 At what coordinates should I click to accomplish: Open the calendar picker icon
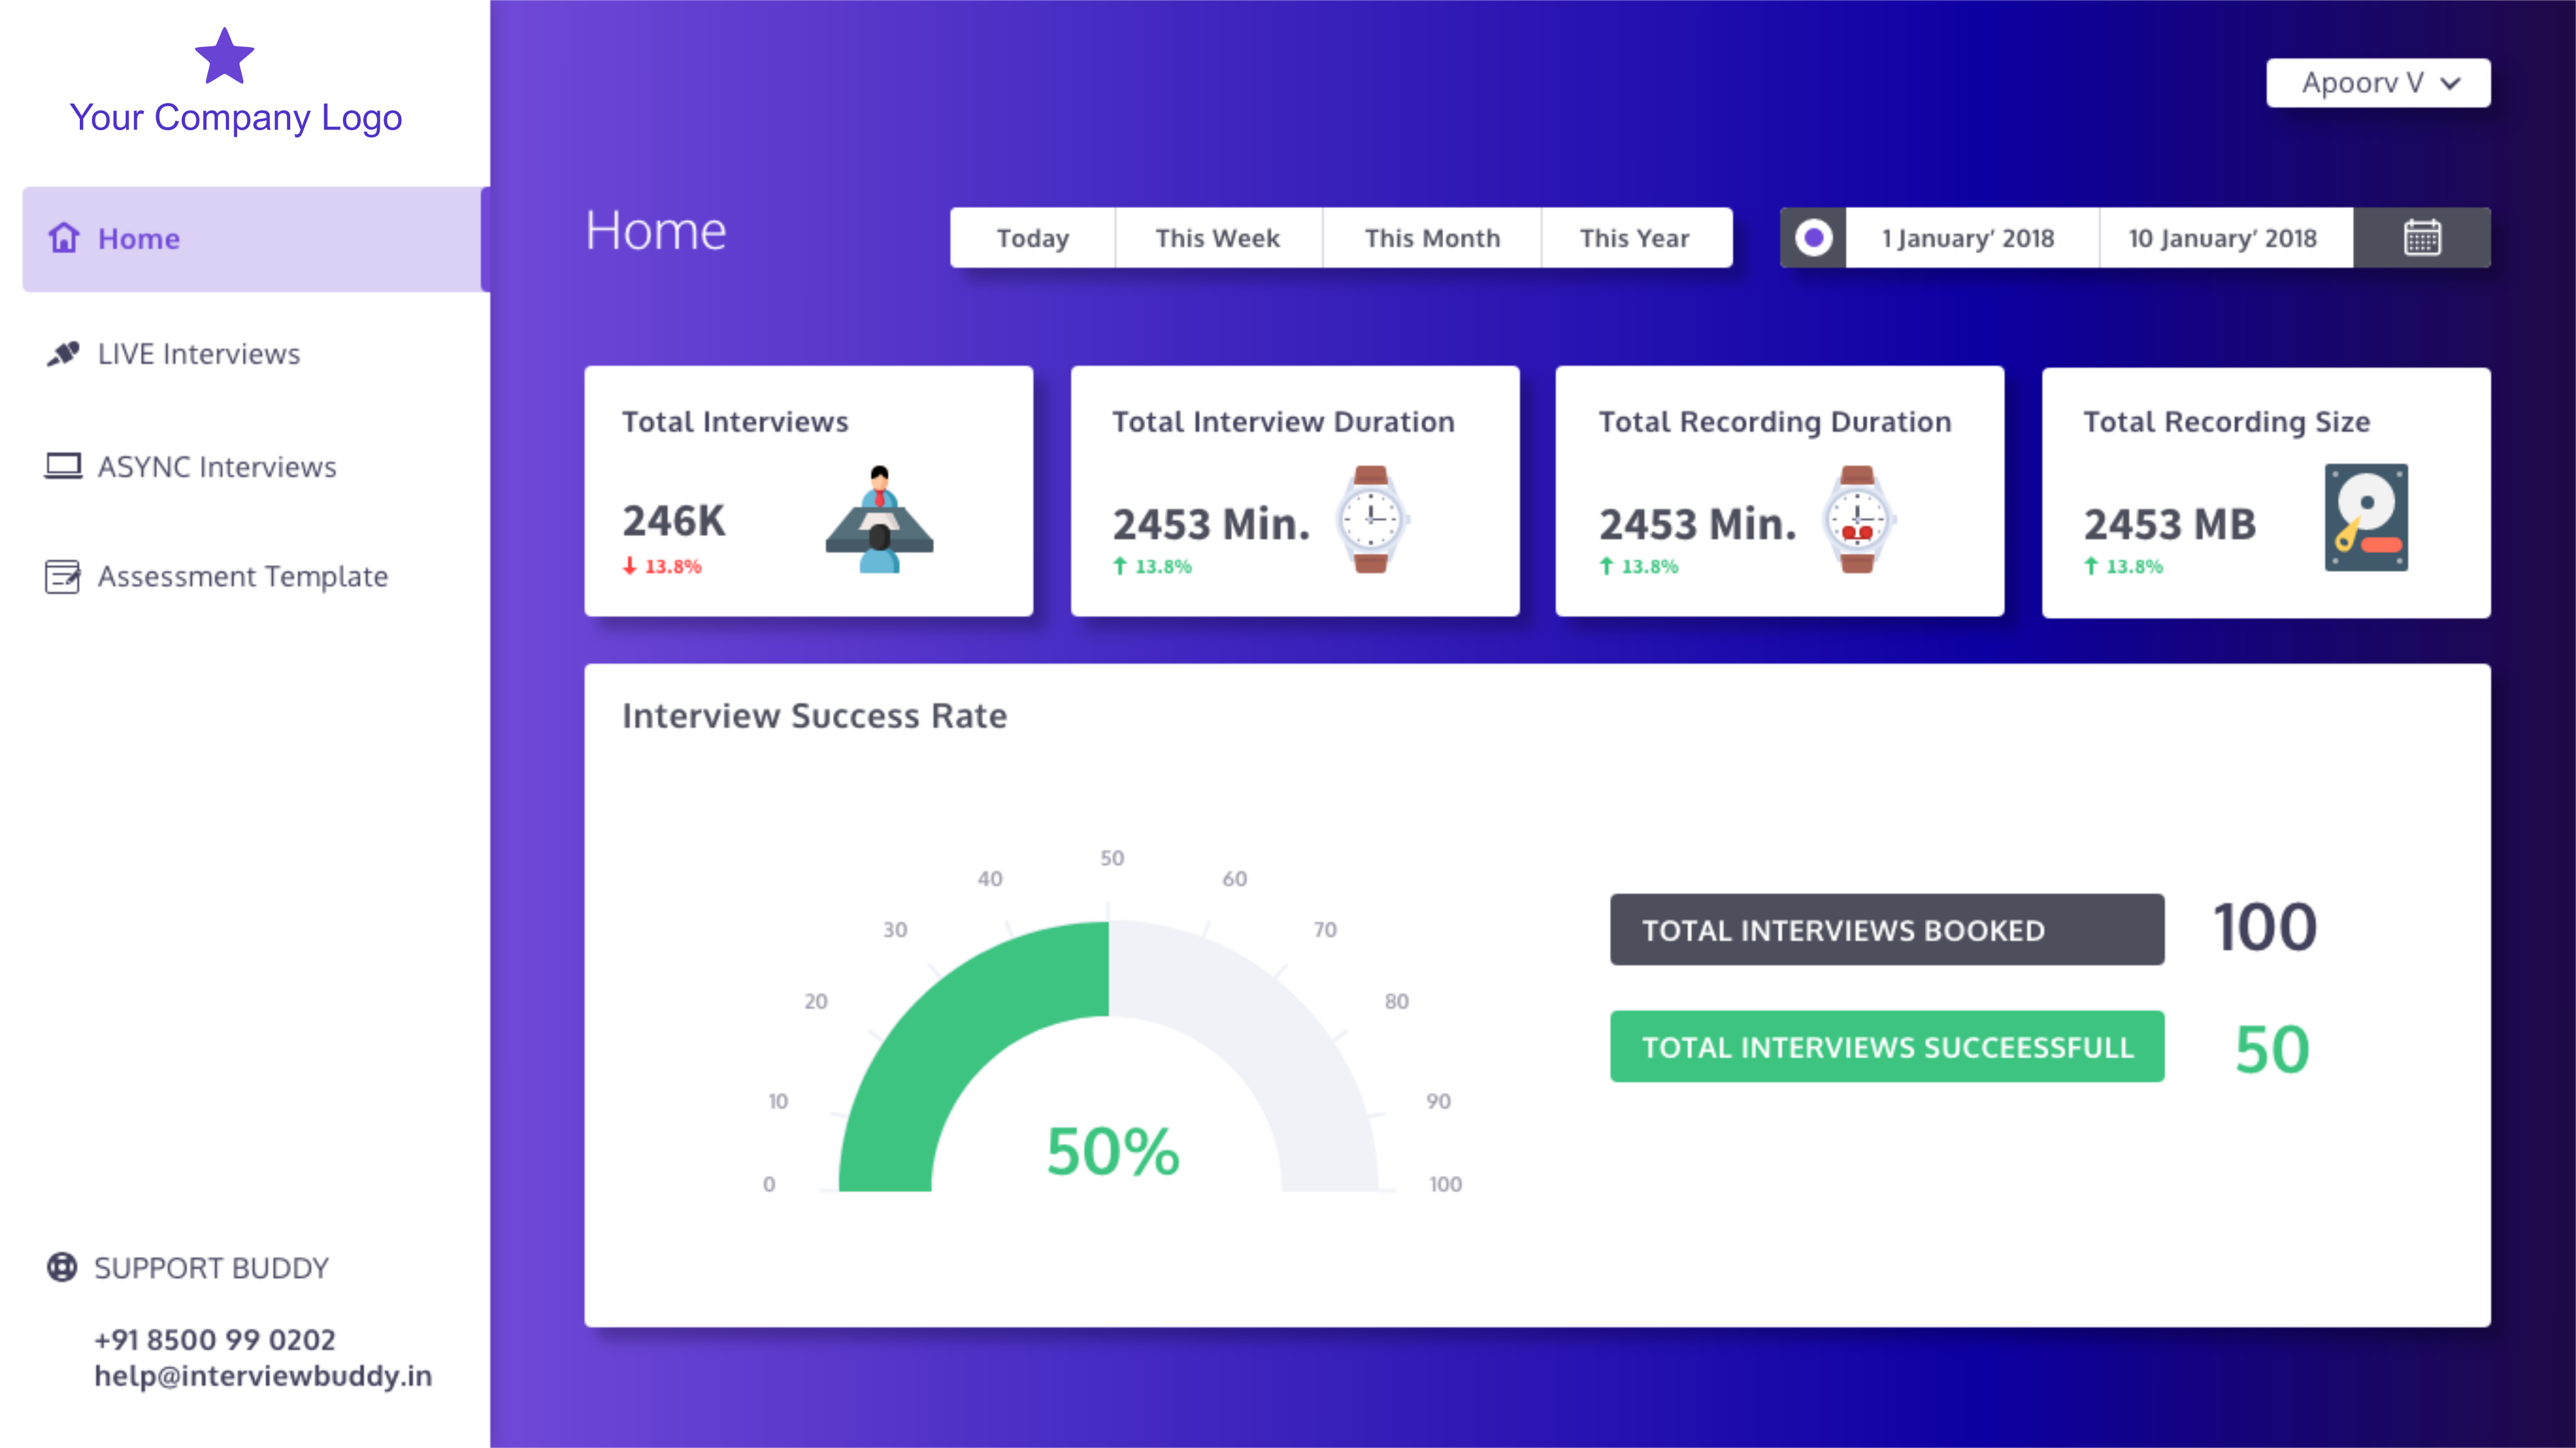coord(2423,237)
